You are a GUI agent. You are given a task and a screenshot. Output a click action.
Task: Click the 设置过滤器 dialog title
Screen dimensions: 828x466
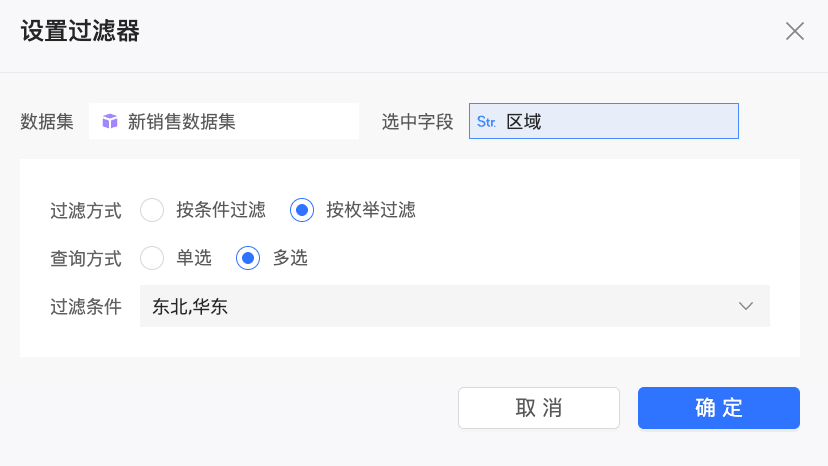[80, 31]
